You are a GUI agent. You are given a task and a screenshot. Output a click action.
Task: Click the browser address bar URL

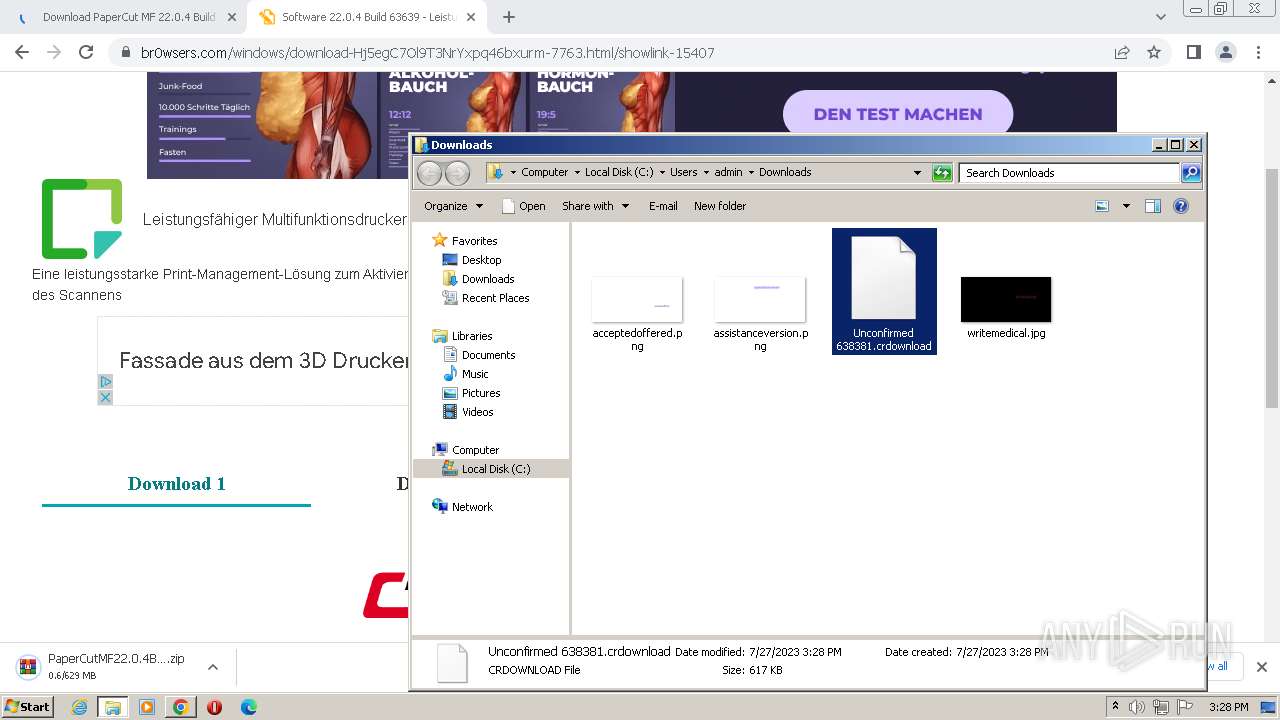click(x=427, y=53)
